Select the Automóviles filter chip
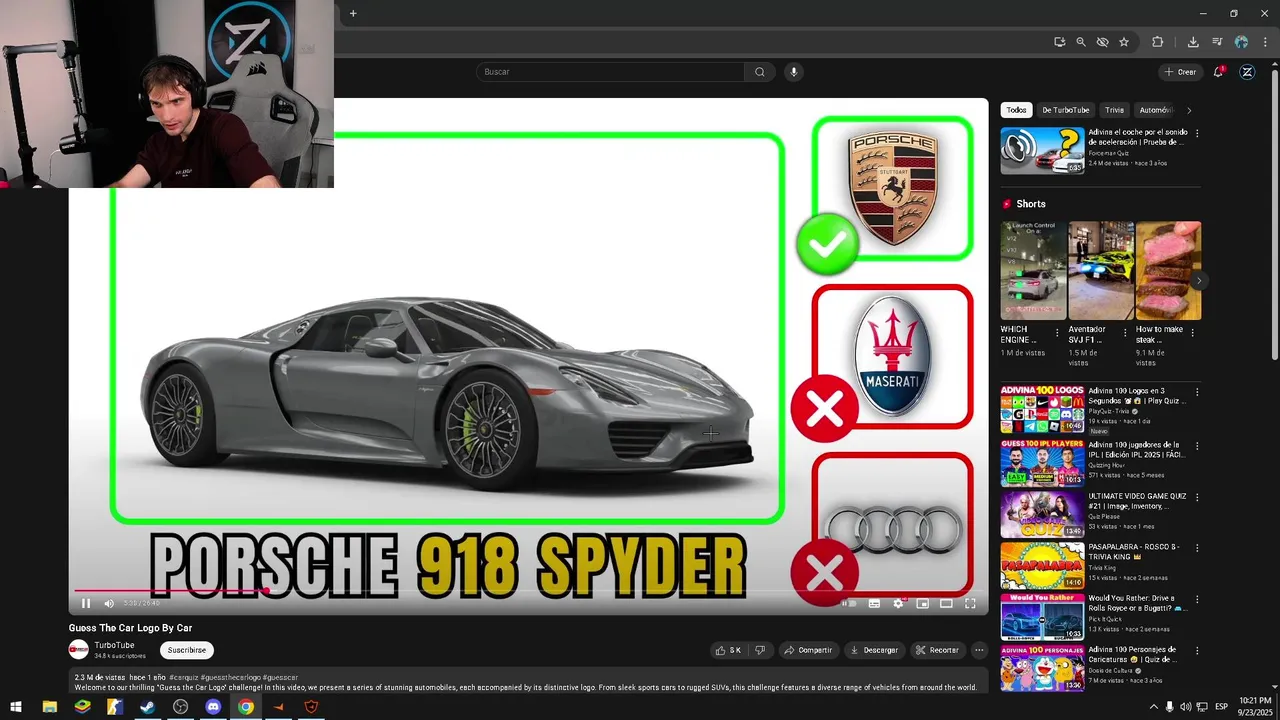Viewport: 1280px width, 720px height. [x=1154, y=110]
